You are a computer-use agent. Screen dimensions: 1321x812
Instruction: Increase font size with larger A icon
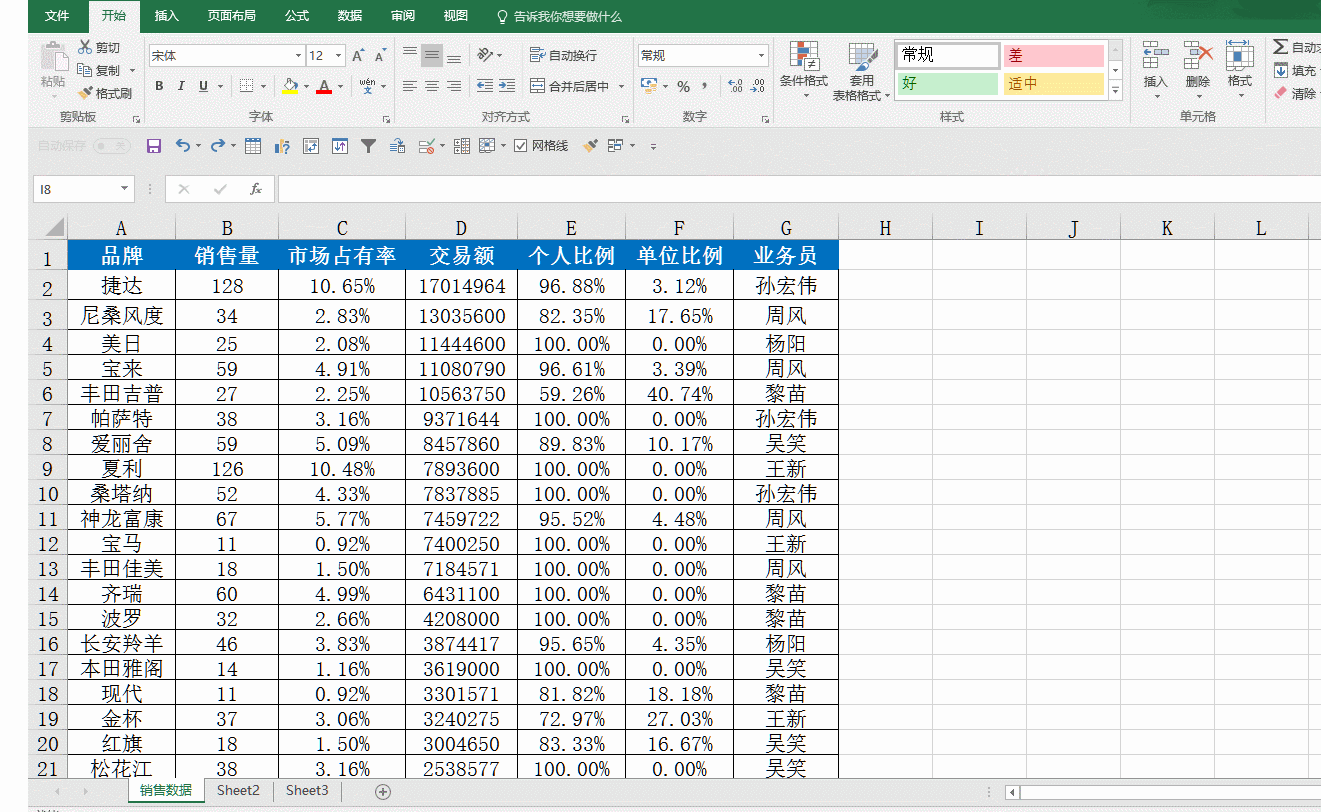[358, 56]
